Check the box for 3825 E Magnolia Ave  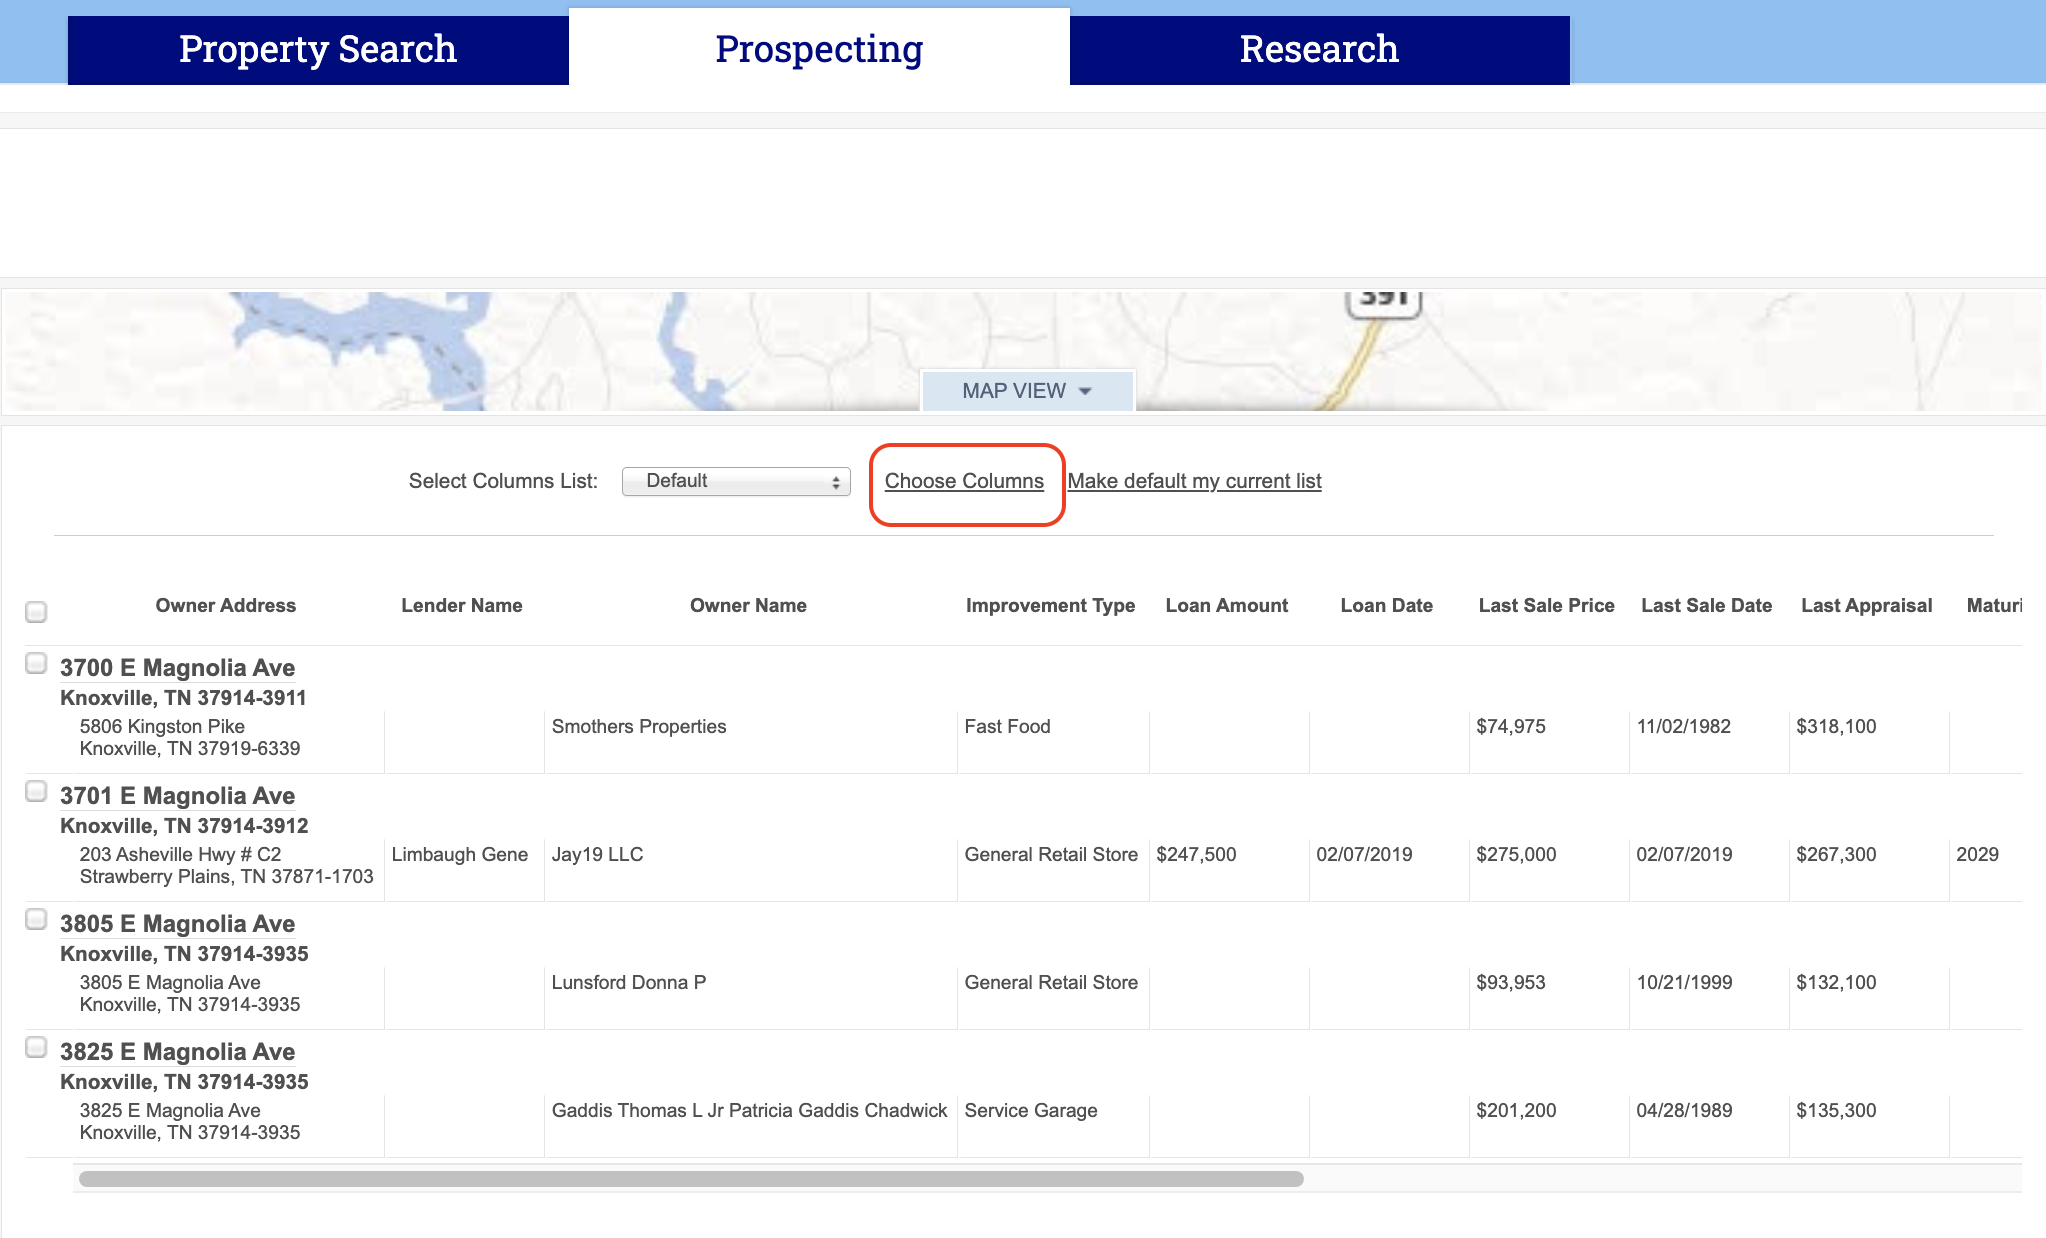pos(36,1047)
